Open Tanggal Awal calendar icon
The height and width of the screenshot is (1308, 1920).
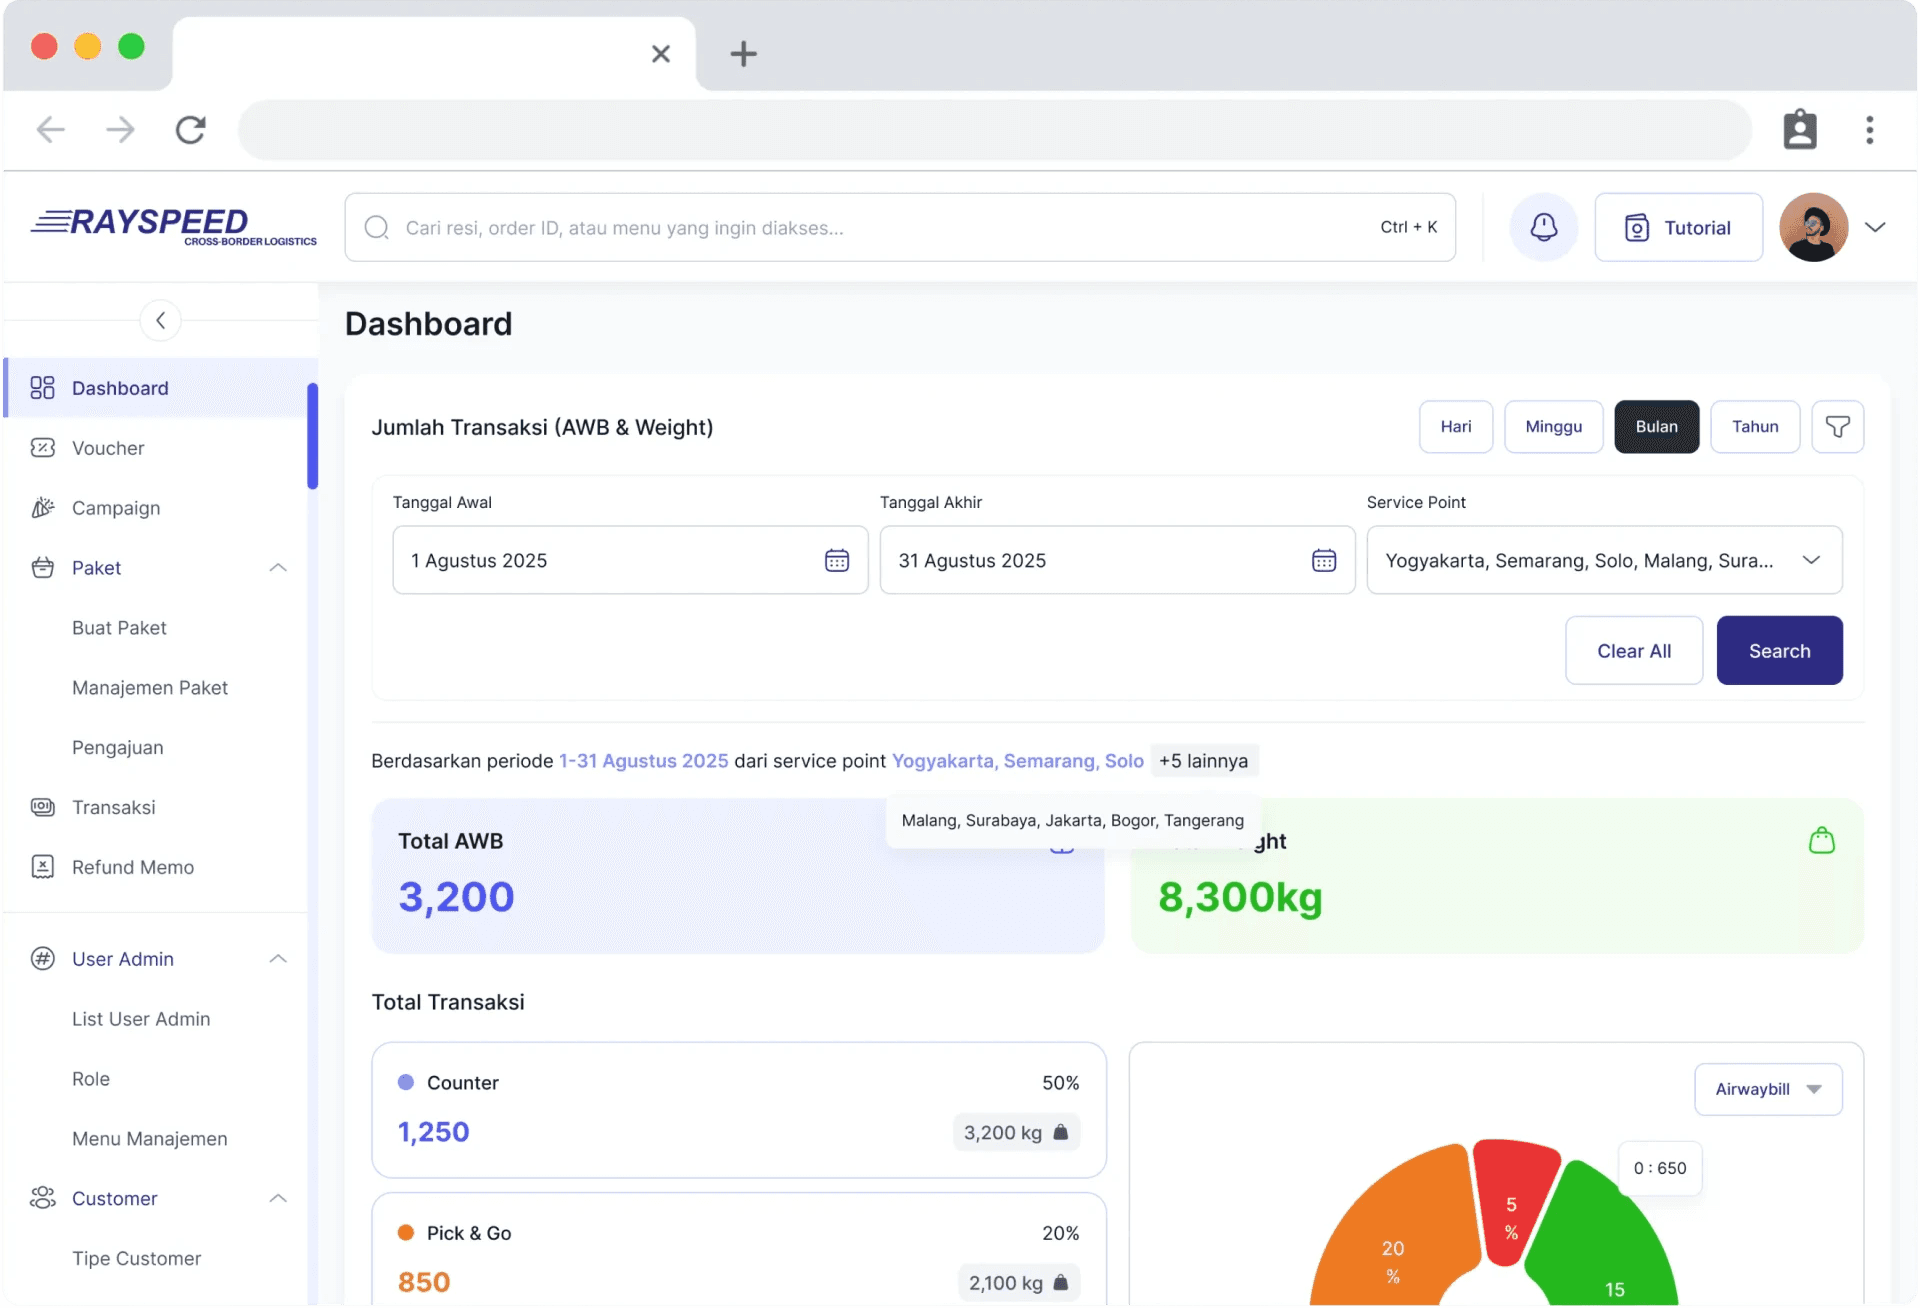836,560
